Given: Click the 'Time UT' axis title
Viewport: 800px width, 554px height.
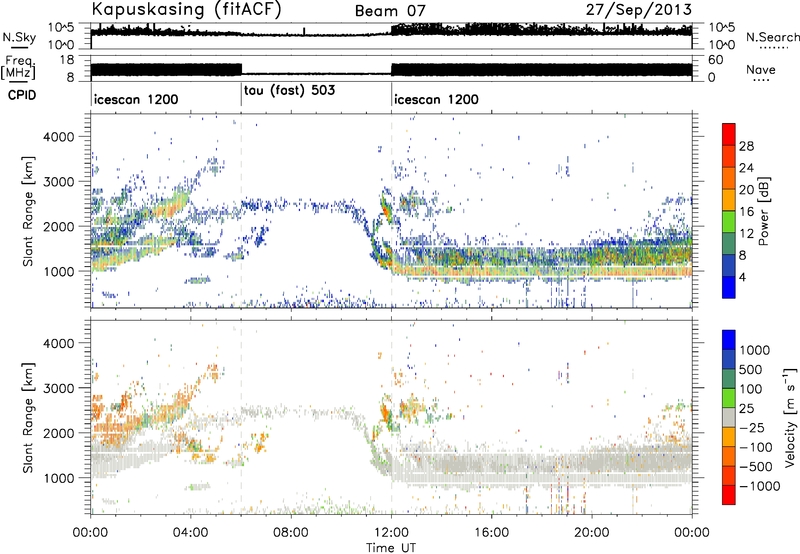Looking at the screenshot, I should point(391,548).
